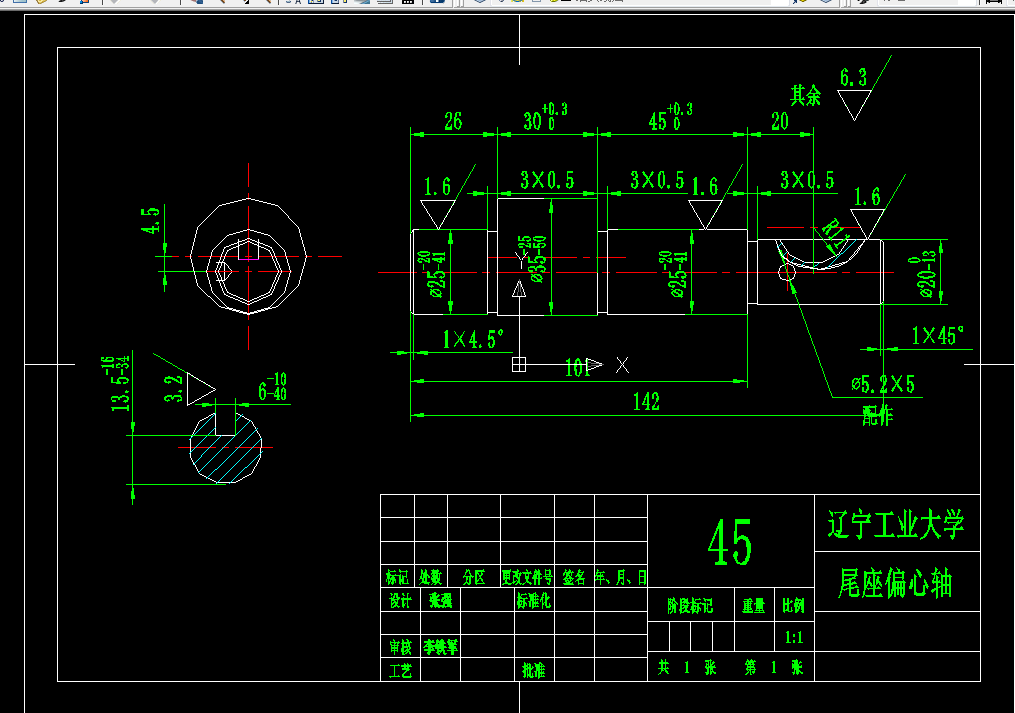Screen dimensions: 1015x713
Task: Select the 6 -10/-40 keyway width dimension
Action: click(x=273, y=387)
